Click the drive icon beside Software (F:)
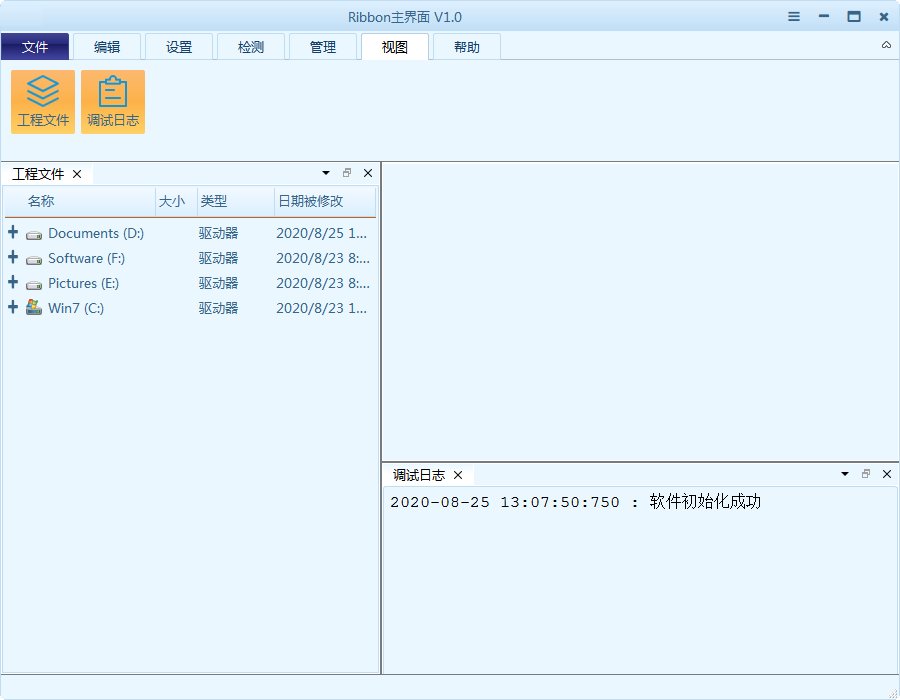This screenshot has width=900, height=700. [x=34, y=257]
